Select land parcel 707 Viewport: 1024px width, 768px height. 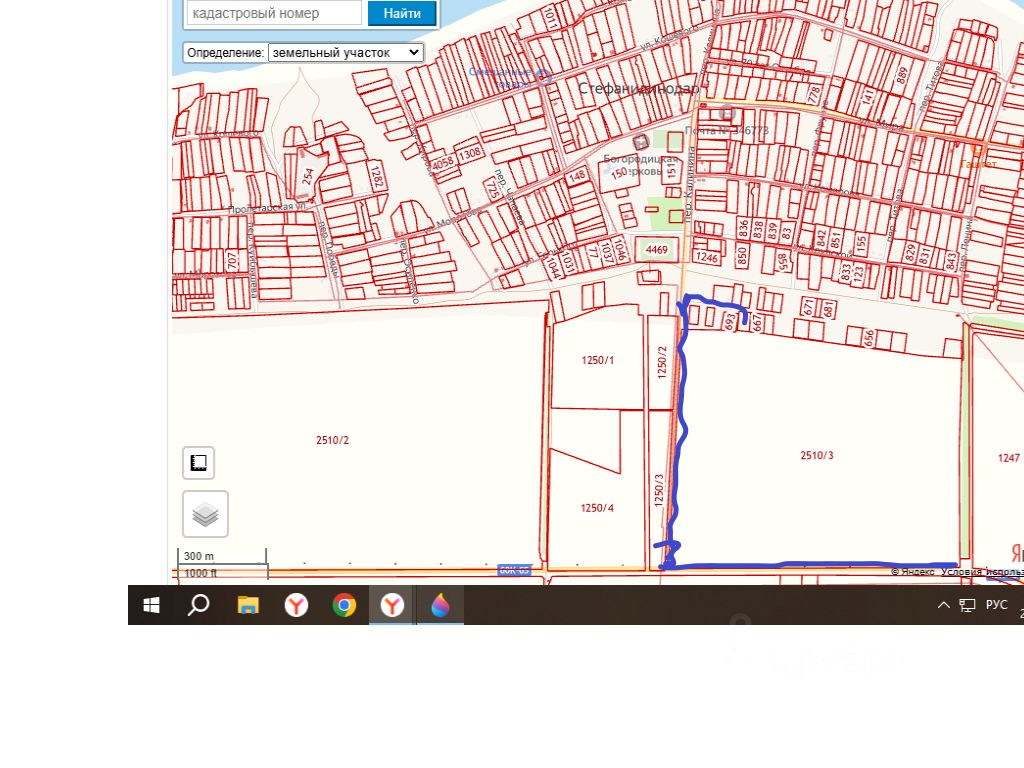point(232,261)
